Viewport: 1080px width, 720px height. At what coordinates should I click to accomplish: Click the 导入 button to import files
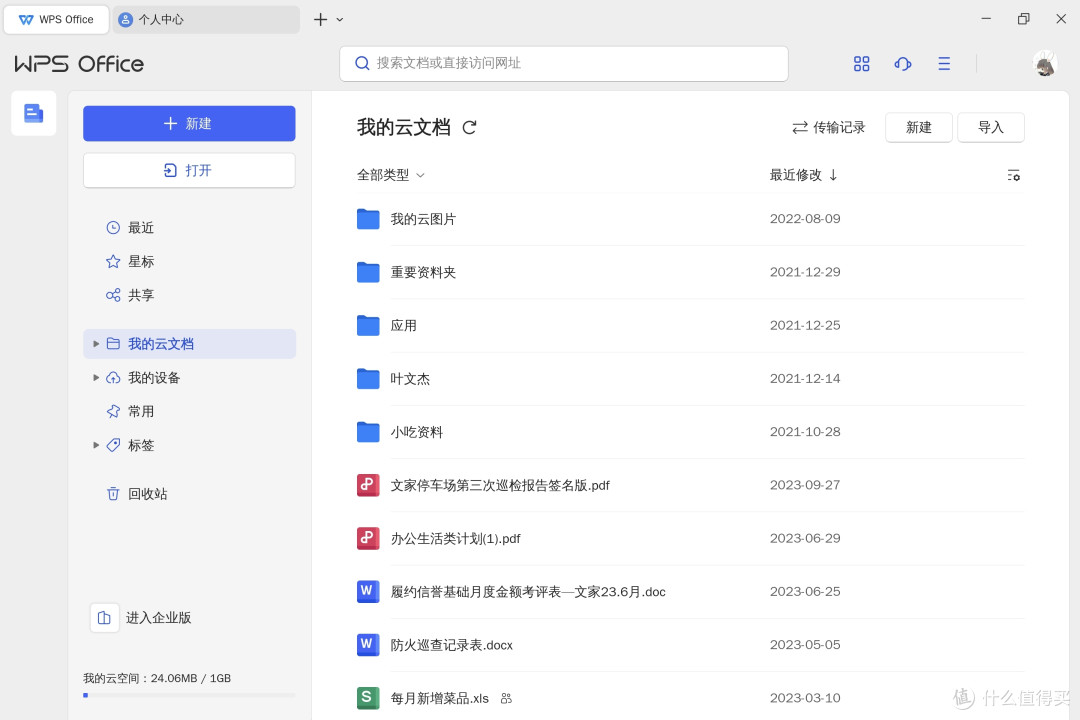click(x=990, y=127)
